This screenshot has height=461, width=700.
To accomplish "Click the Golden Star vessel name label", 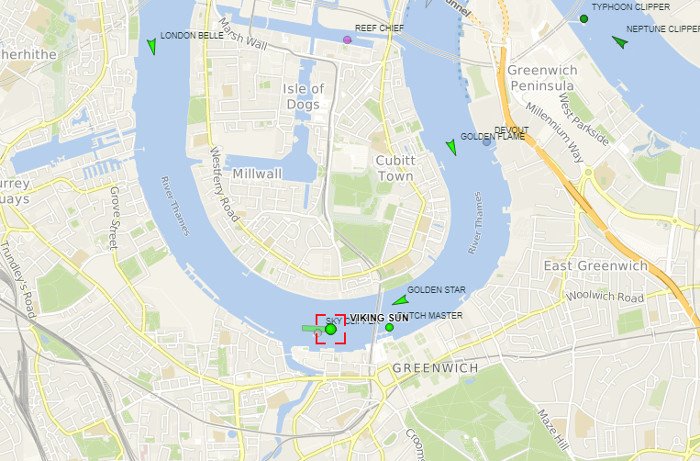I will click(x=436, y=290).
